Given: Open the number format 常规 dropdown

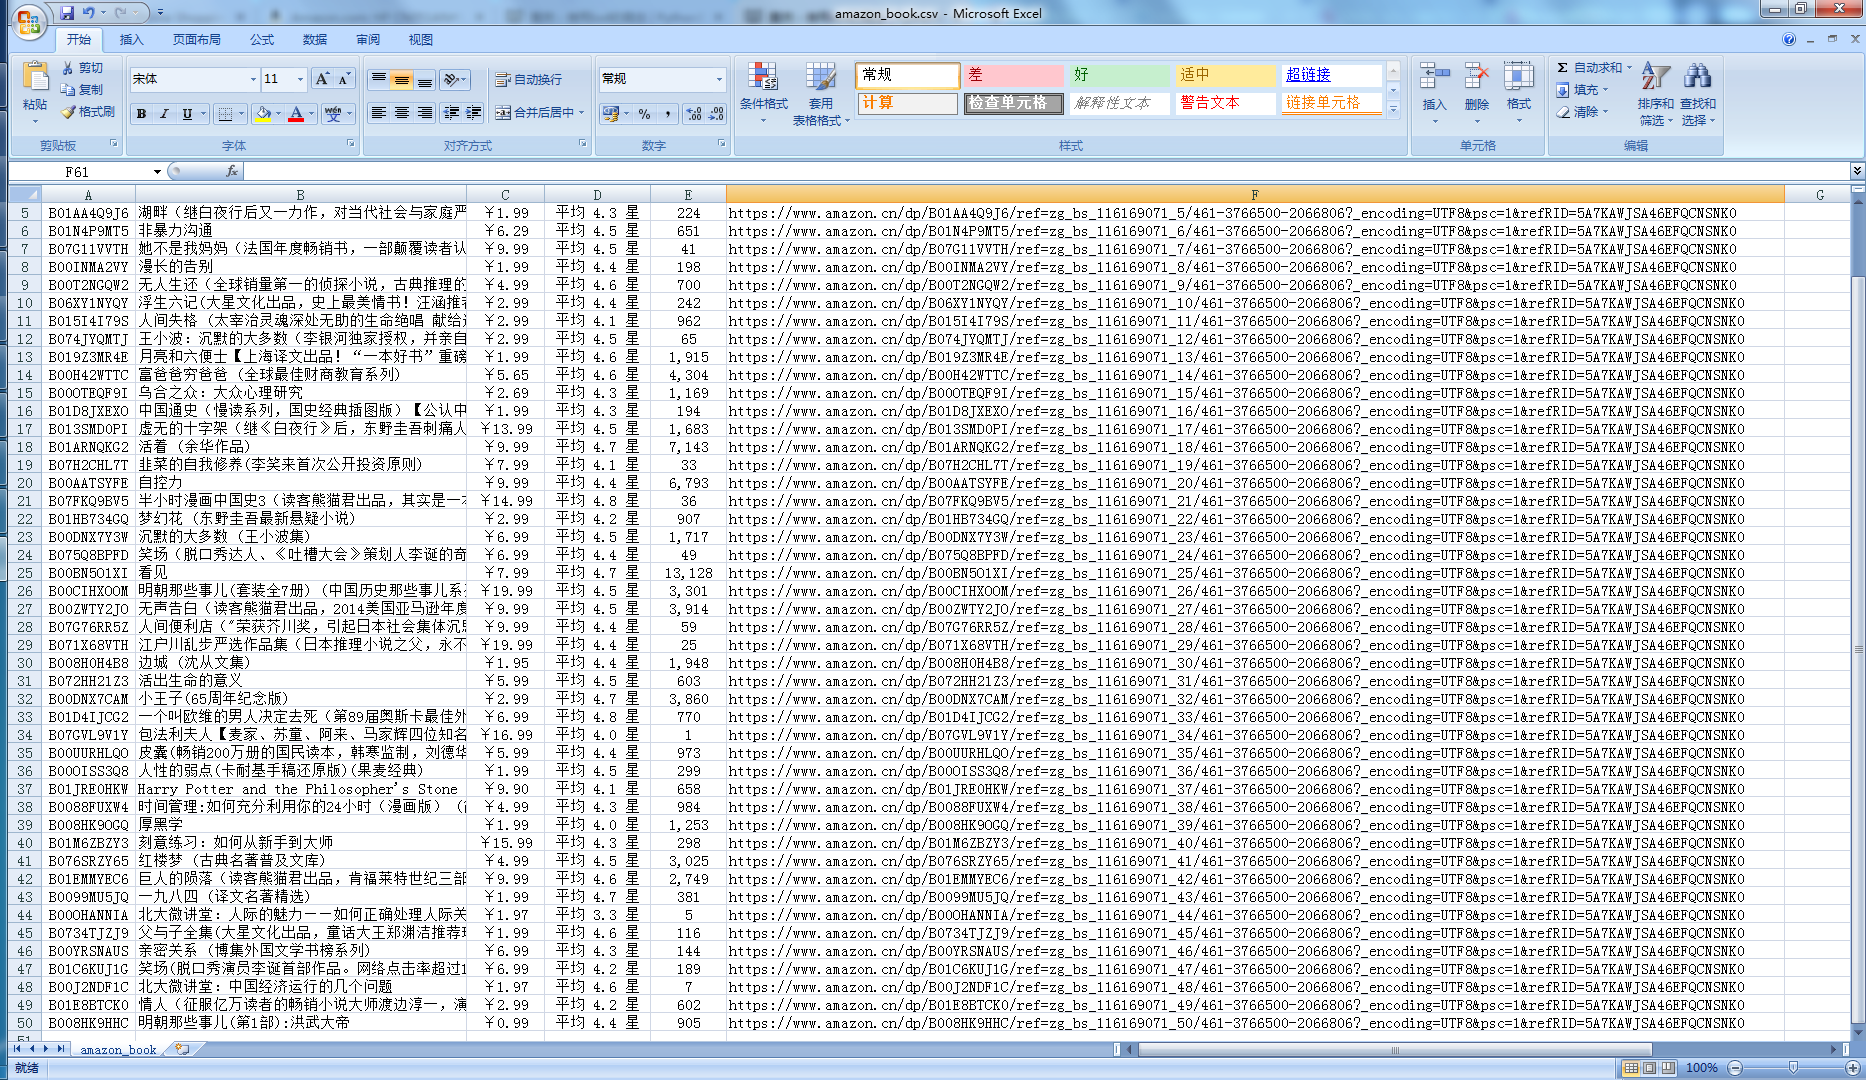Looking at the screenshot, I should pyautogui.click(x=718, y=79).
